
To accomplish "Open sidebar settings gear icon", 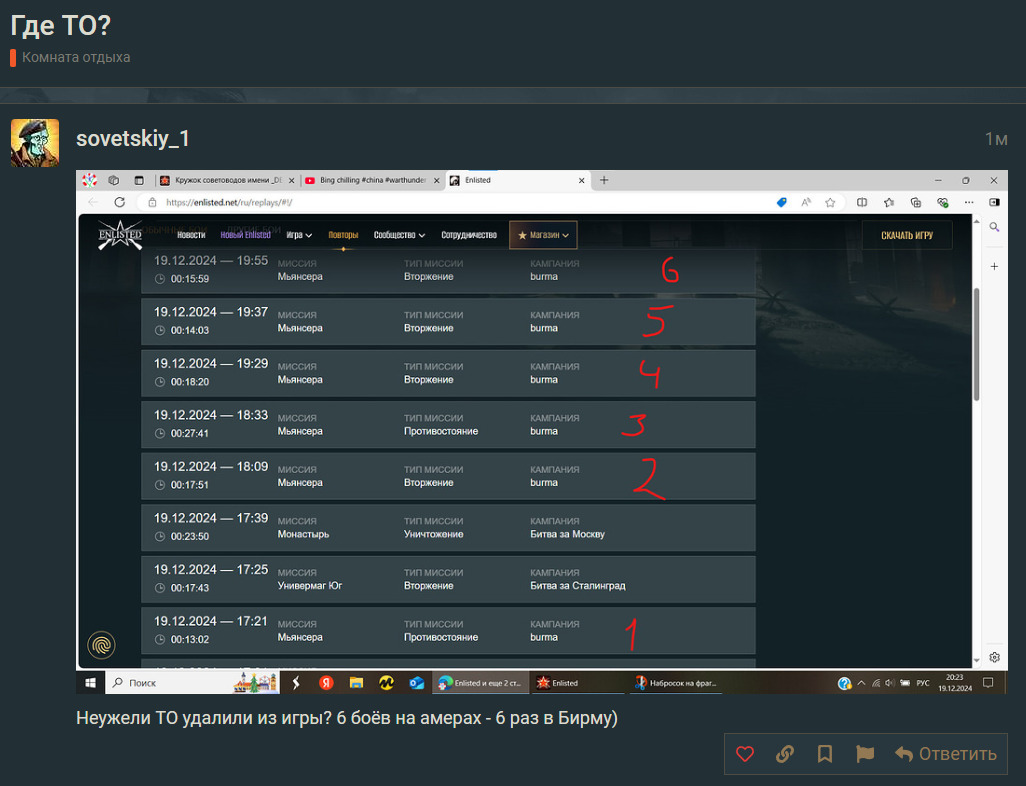I will (x=995, y=657).
